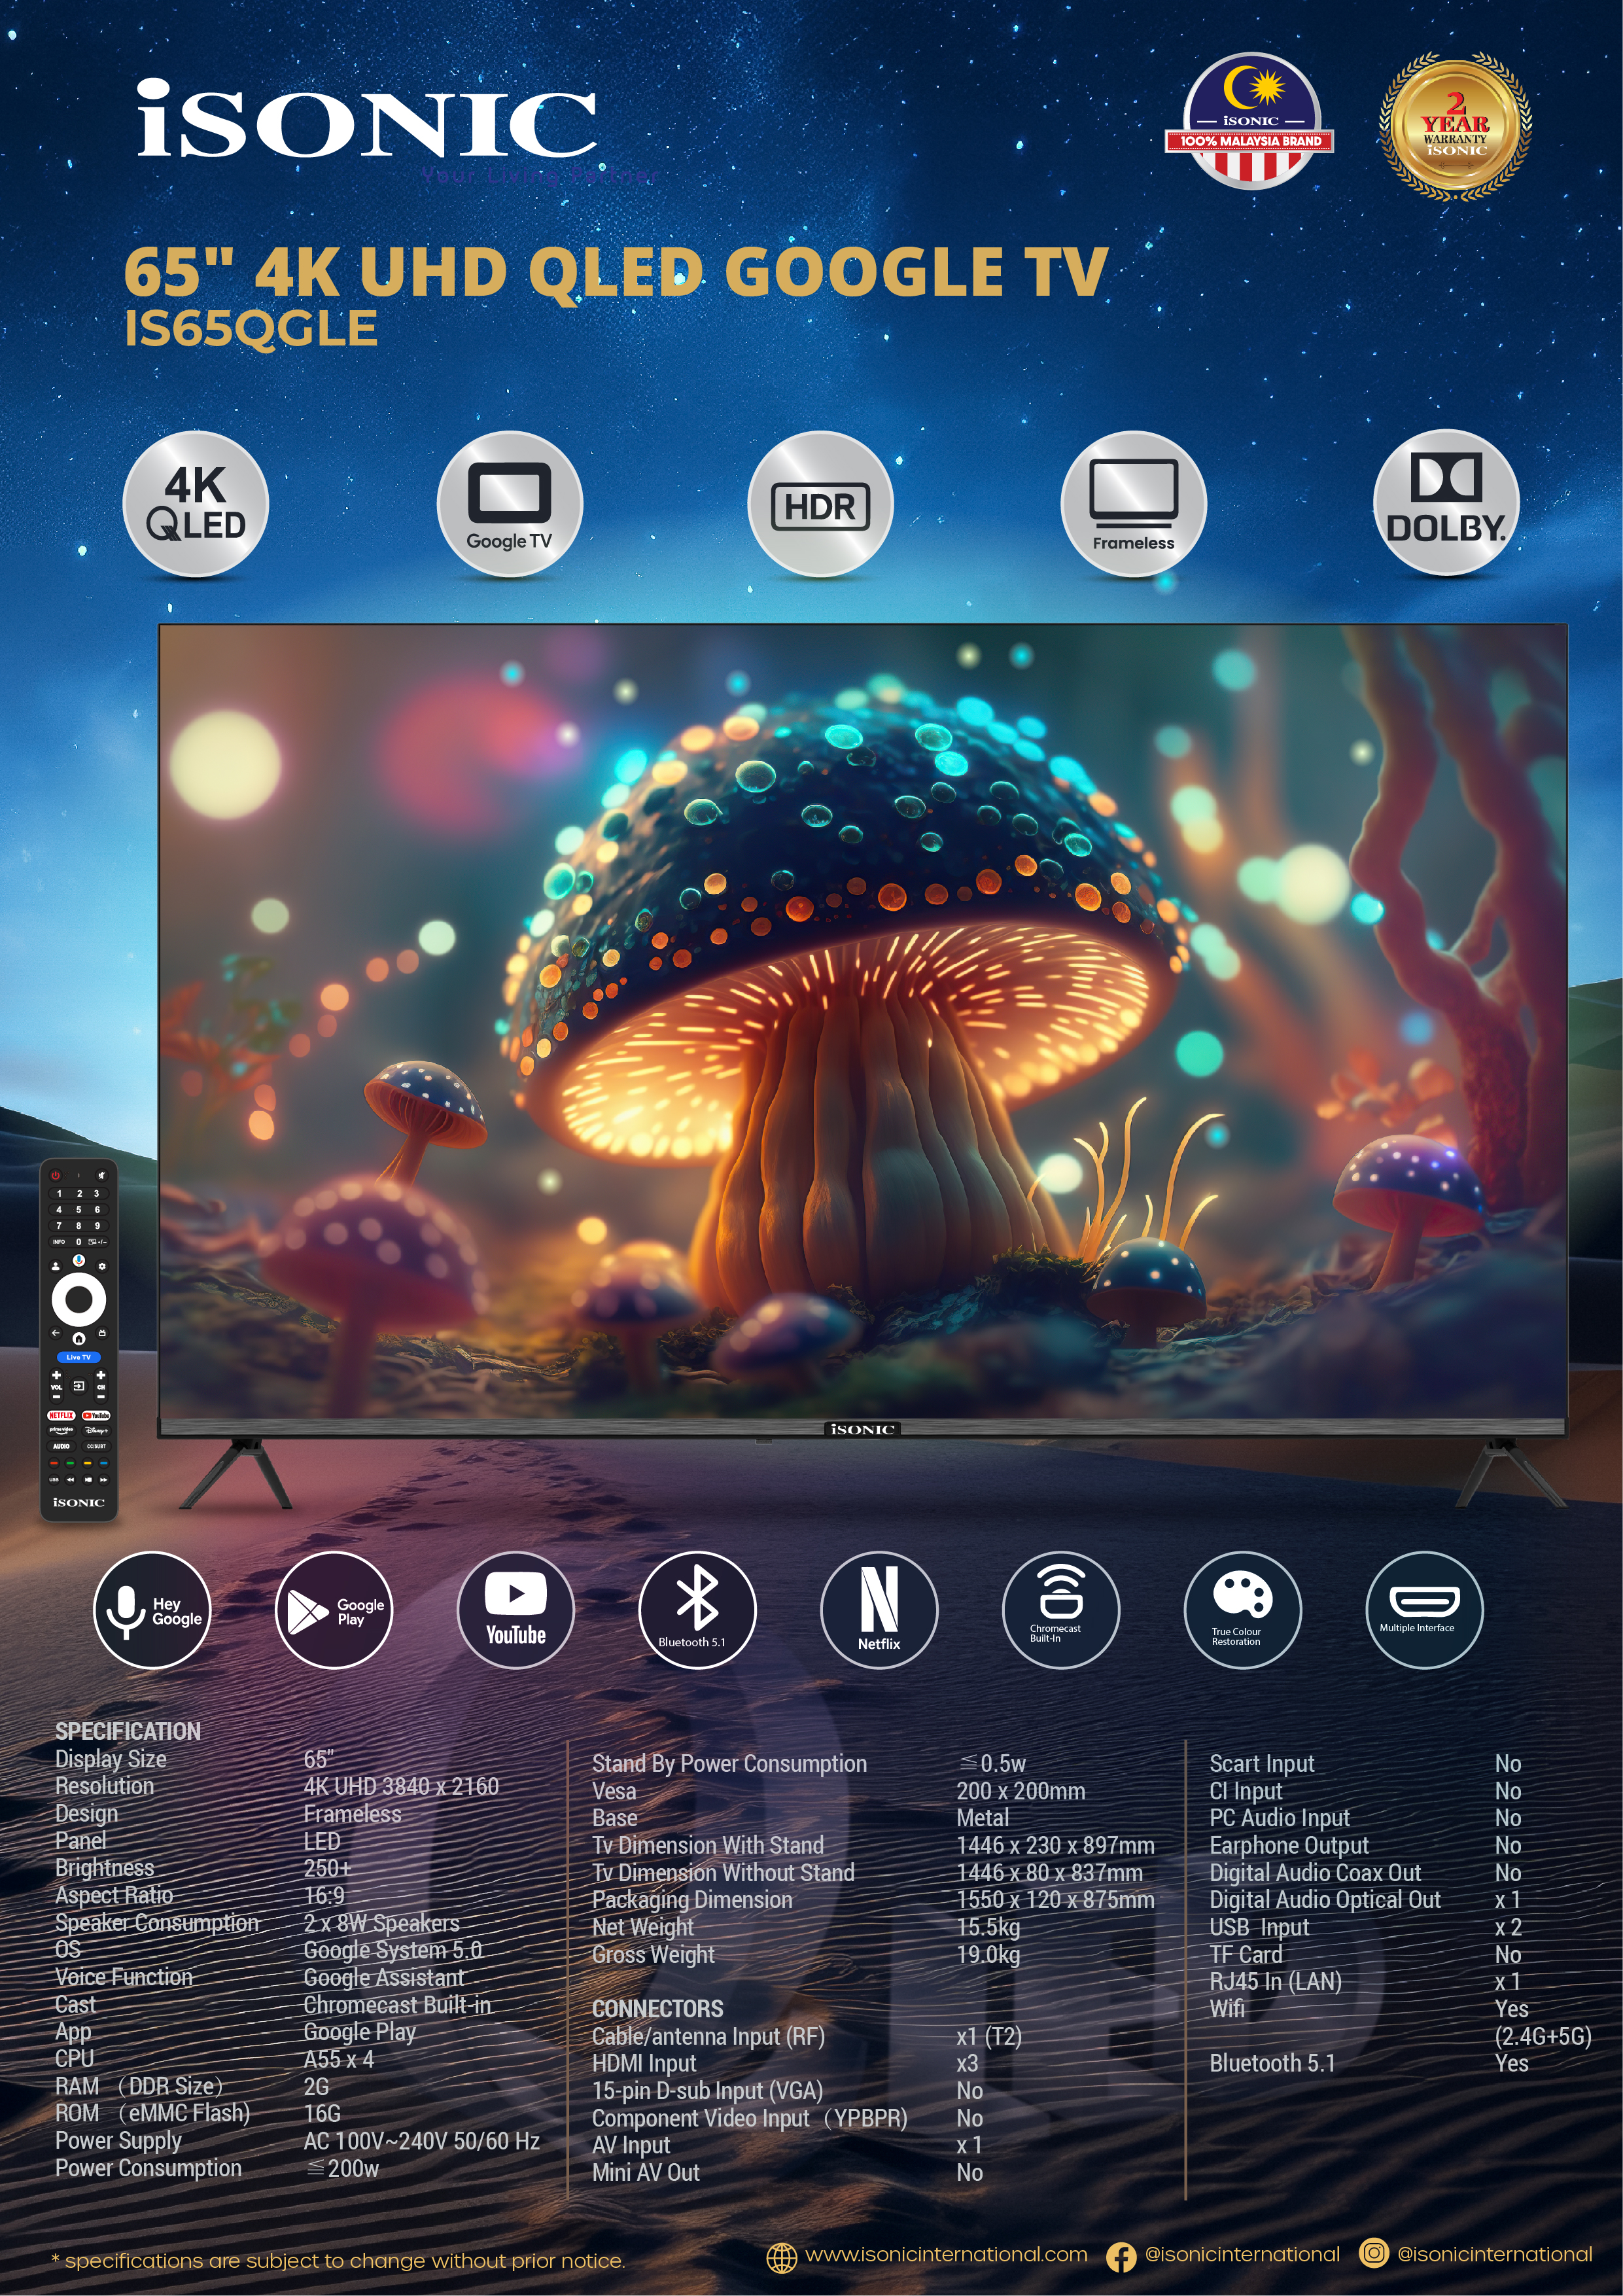Click the True Colour Restoration palette icon
The image size is (1623, 2296).
pyautogui.click(x=1243, y=1609)
